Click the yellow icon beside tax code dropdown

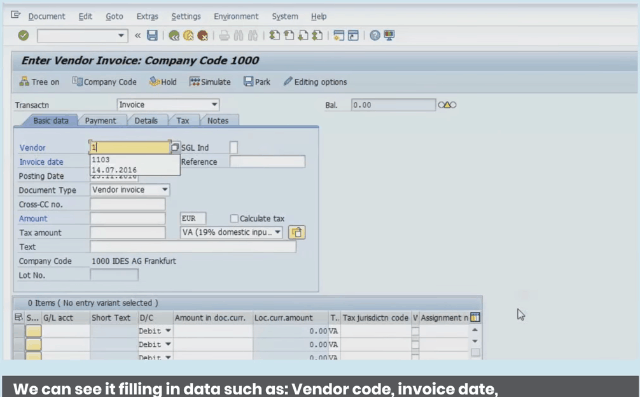point(297,232)
